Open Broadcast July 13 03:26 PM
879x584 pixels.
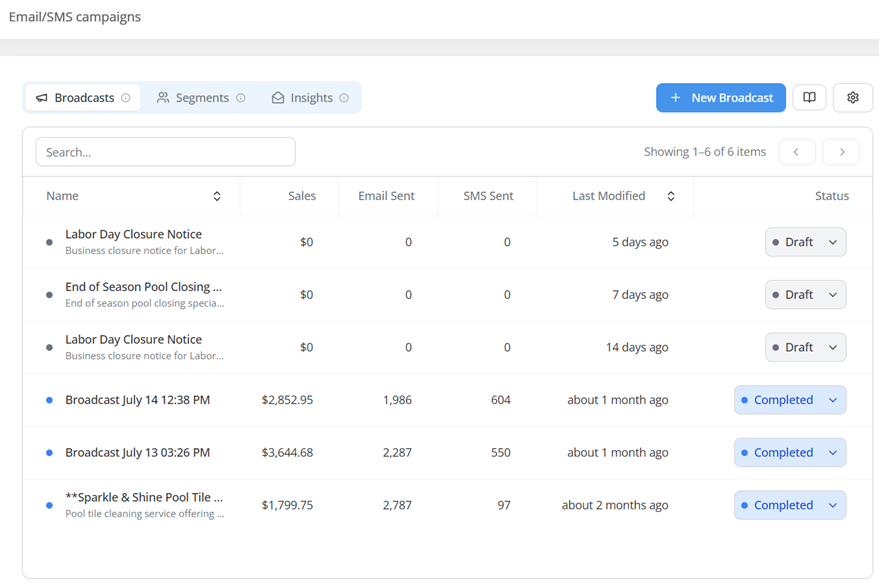[x=137, y=453]
